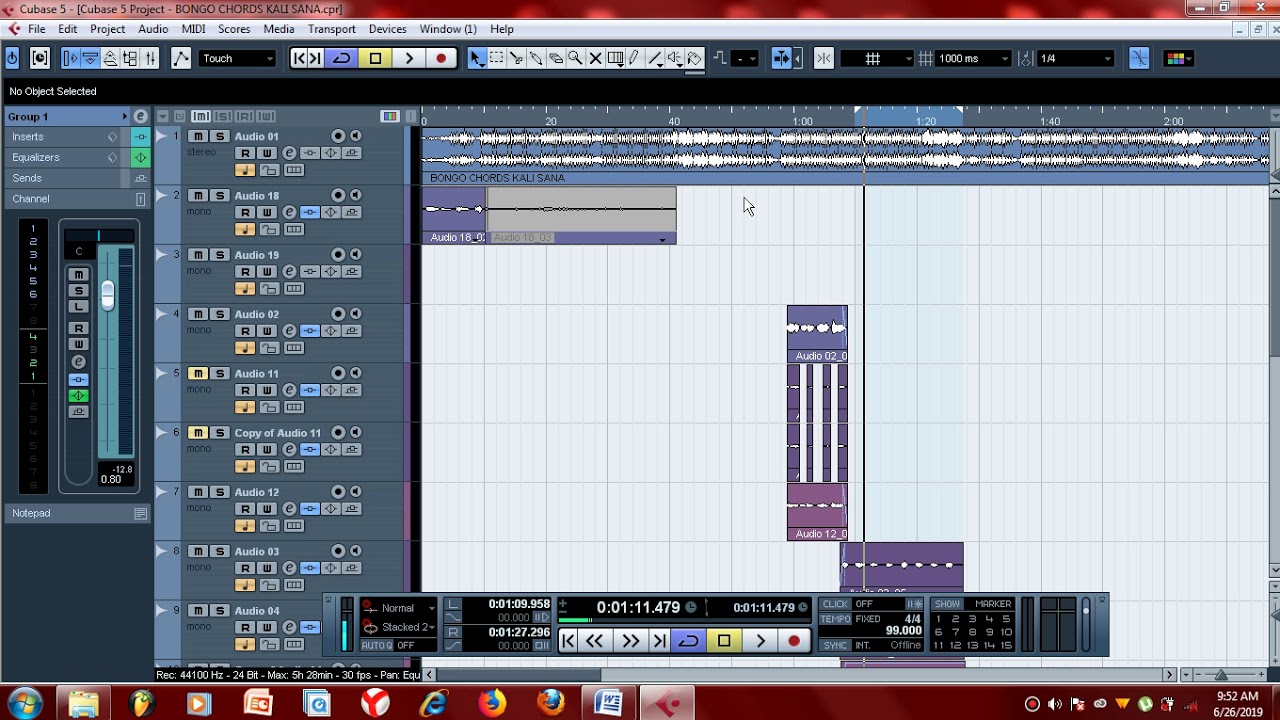
Task: Click Go to previous marker in the transport panel
Action: [x=568, y=641]
